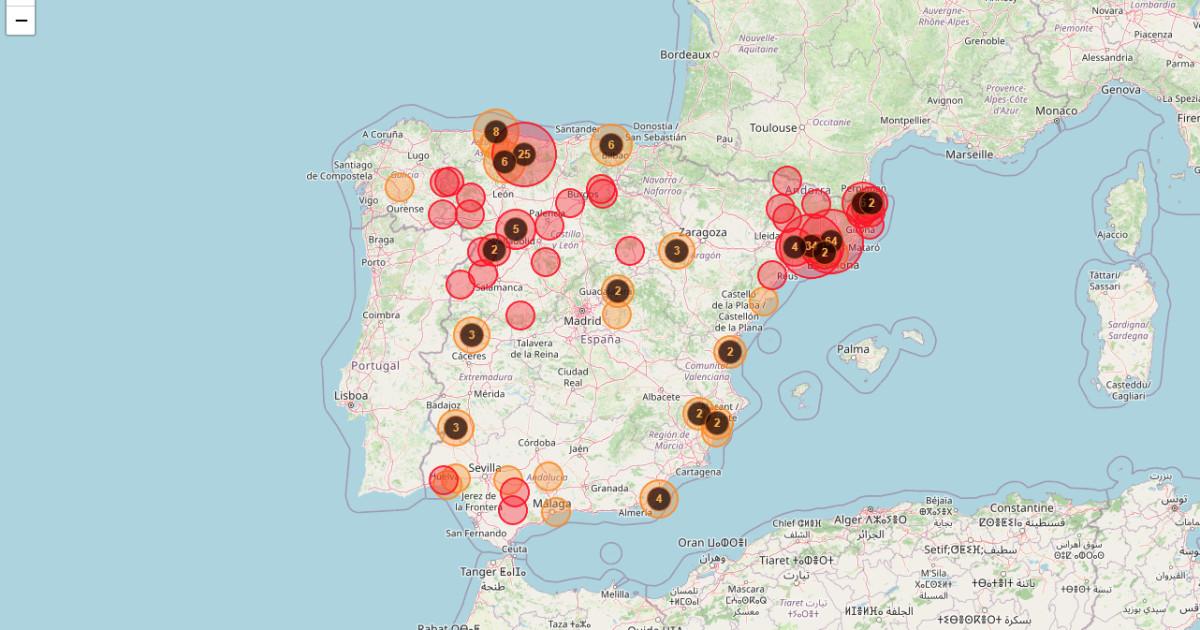Viewport: 1200px width, 630px height.
Task: Select the orange circle near Castelló de la Plana
Action: tap(763, 301)
